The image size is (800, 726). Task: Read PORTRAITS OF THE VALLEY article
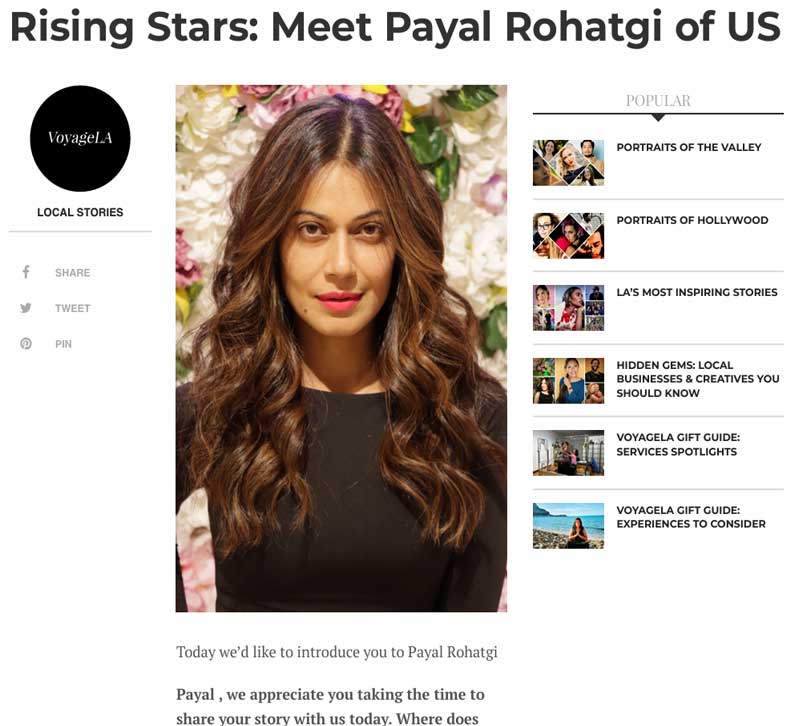pyautogui.click(x=689, y=147)
